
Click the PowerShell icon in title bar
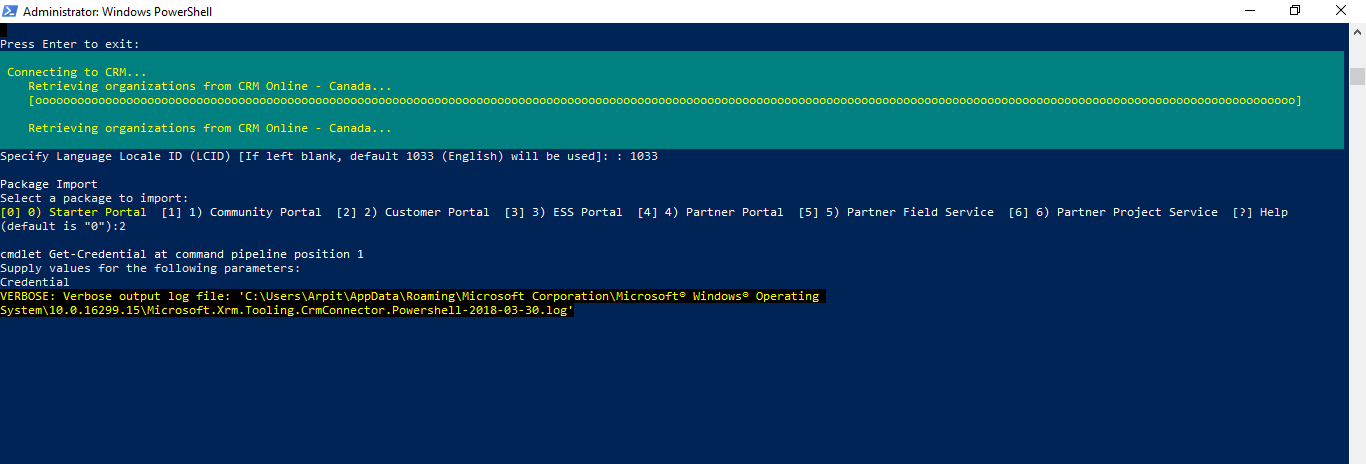(x=10, y=11)
